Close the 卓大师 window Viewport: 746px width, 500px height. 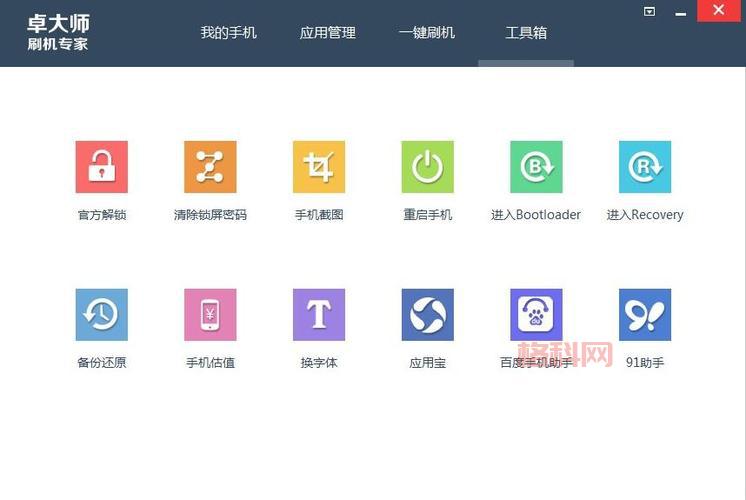pyautogui.click(x=719, y=10)
